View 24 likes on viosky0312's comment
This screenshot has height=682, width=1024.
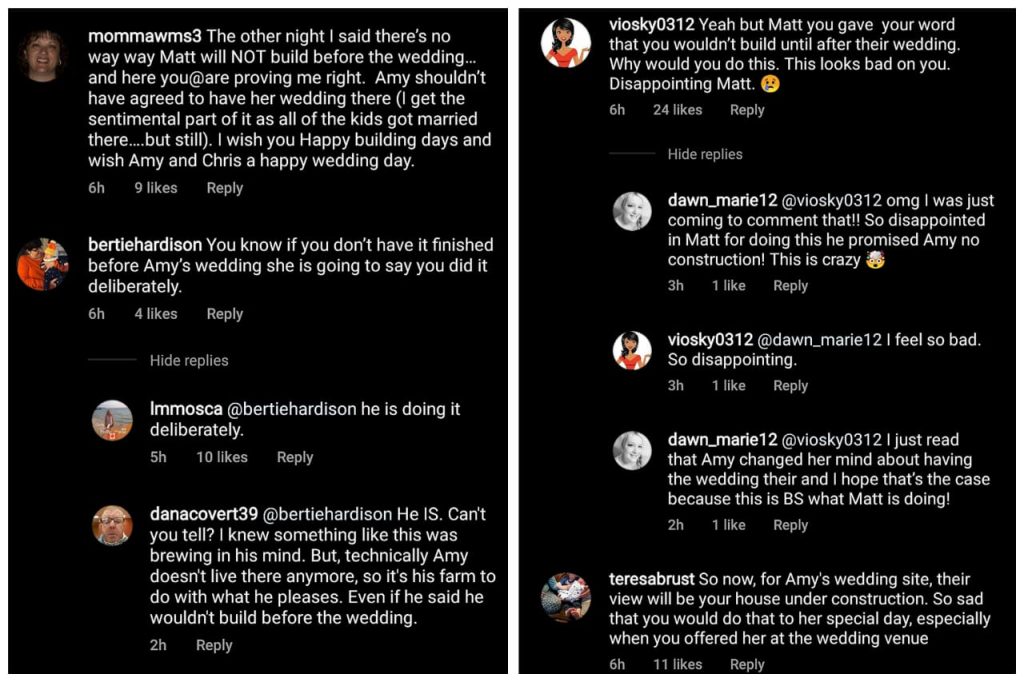point(677,110)
